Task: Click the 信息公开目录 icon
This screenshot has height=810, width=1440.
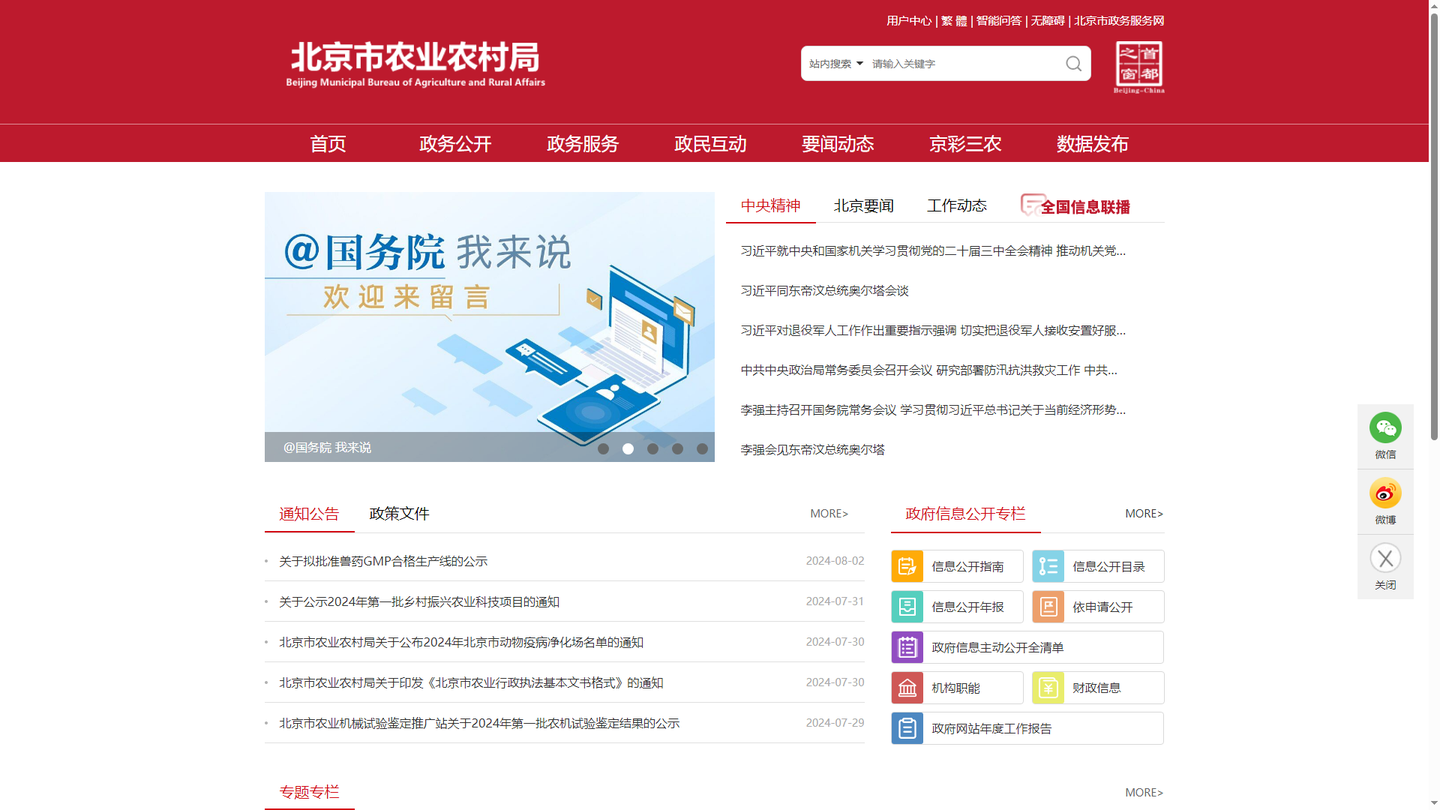Action: (1048, 566)
